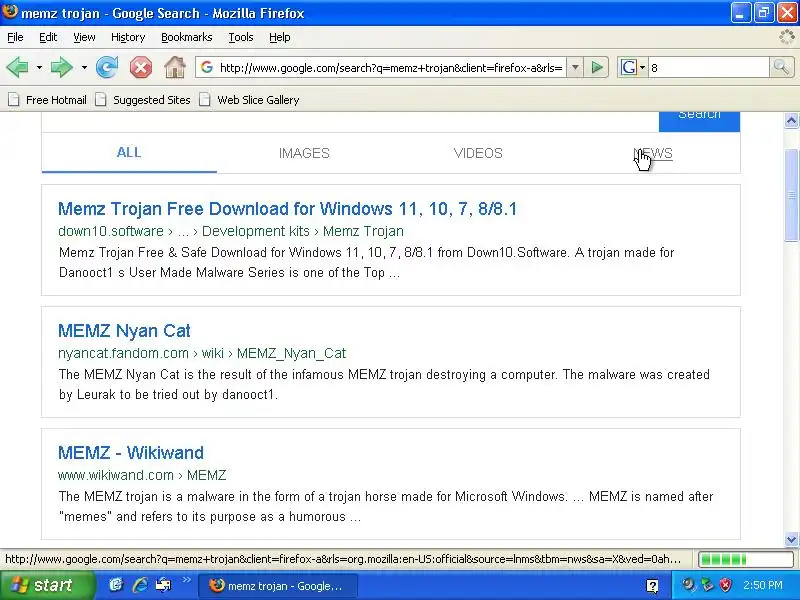This screenshot has width=800, height=600.
Task: Open the Back history dropdown arrow
Action: pyautogui.click(x=39, y=67)
